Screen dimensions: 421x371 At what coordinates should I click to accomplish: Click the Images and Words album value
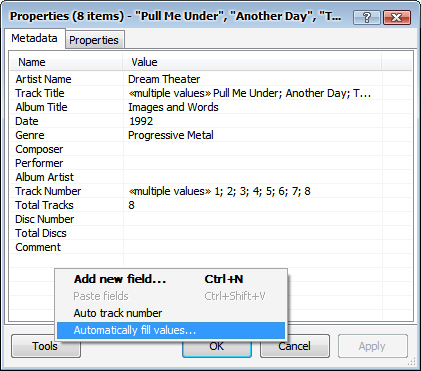tap(173, 107)
